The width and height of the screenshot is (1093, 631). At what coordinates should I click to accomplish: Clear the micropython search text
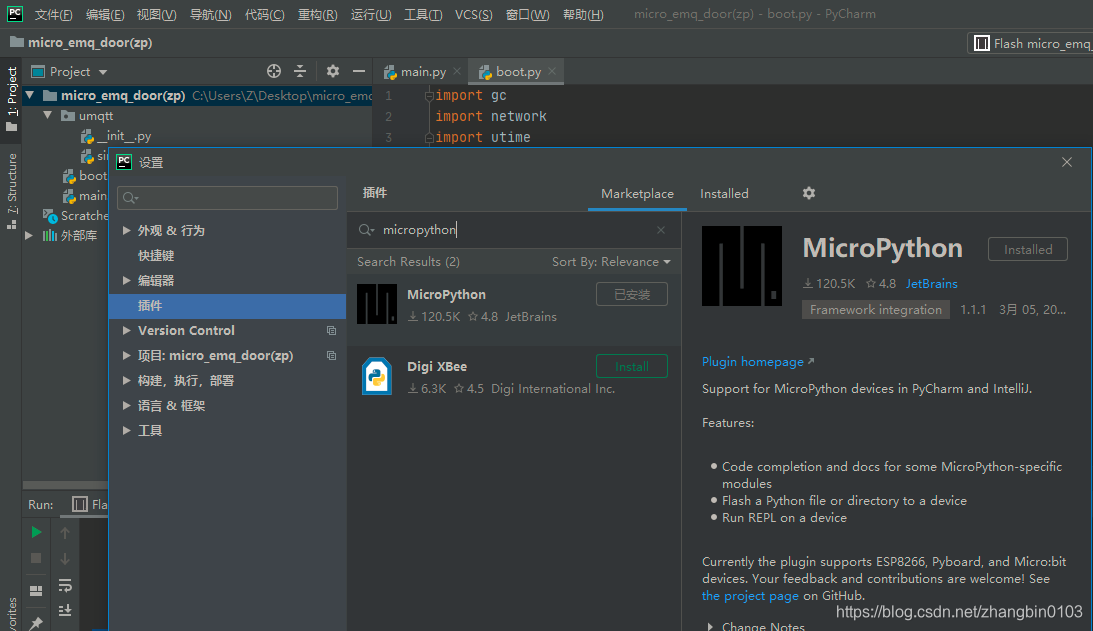click(661, 230)
